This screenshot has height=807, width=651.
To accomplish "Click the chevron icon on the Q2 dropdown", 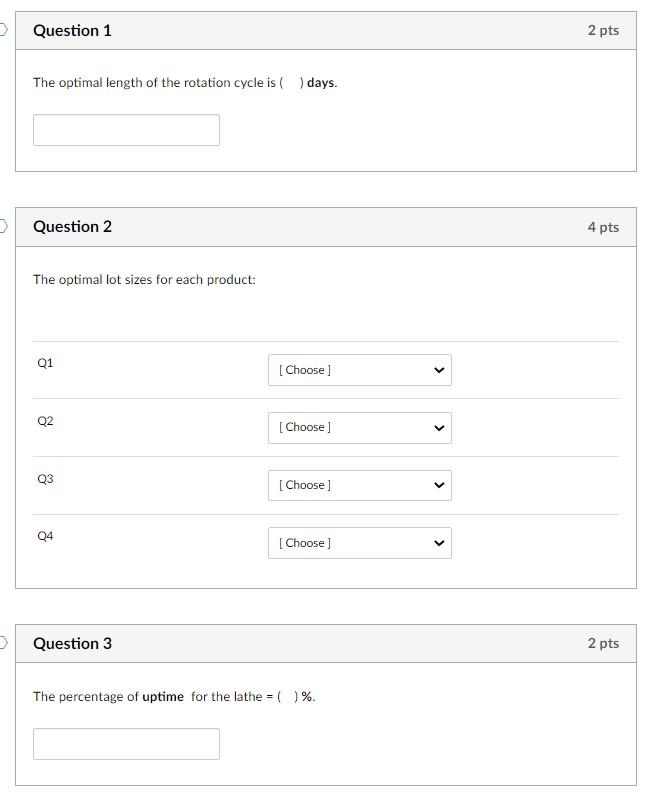I will point(438,427).
